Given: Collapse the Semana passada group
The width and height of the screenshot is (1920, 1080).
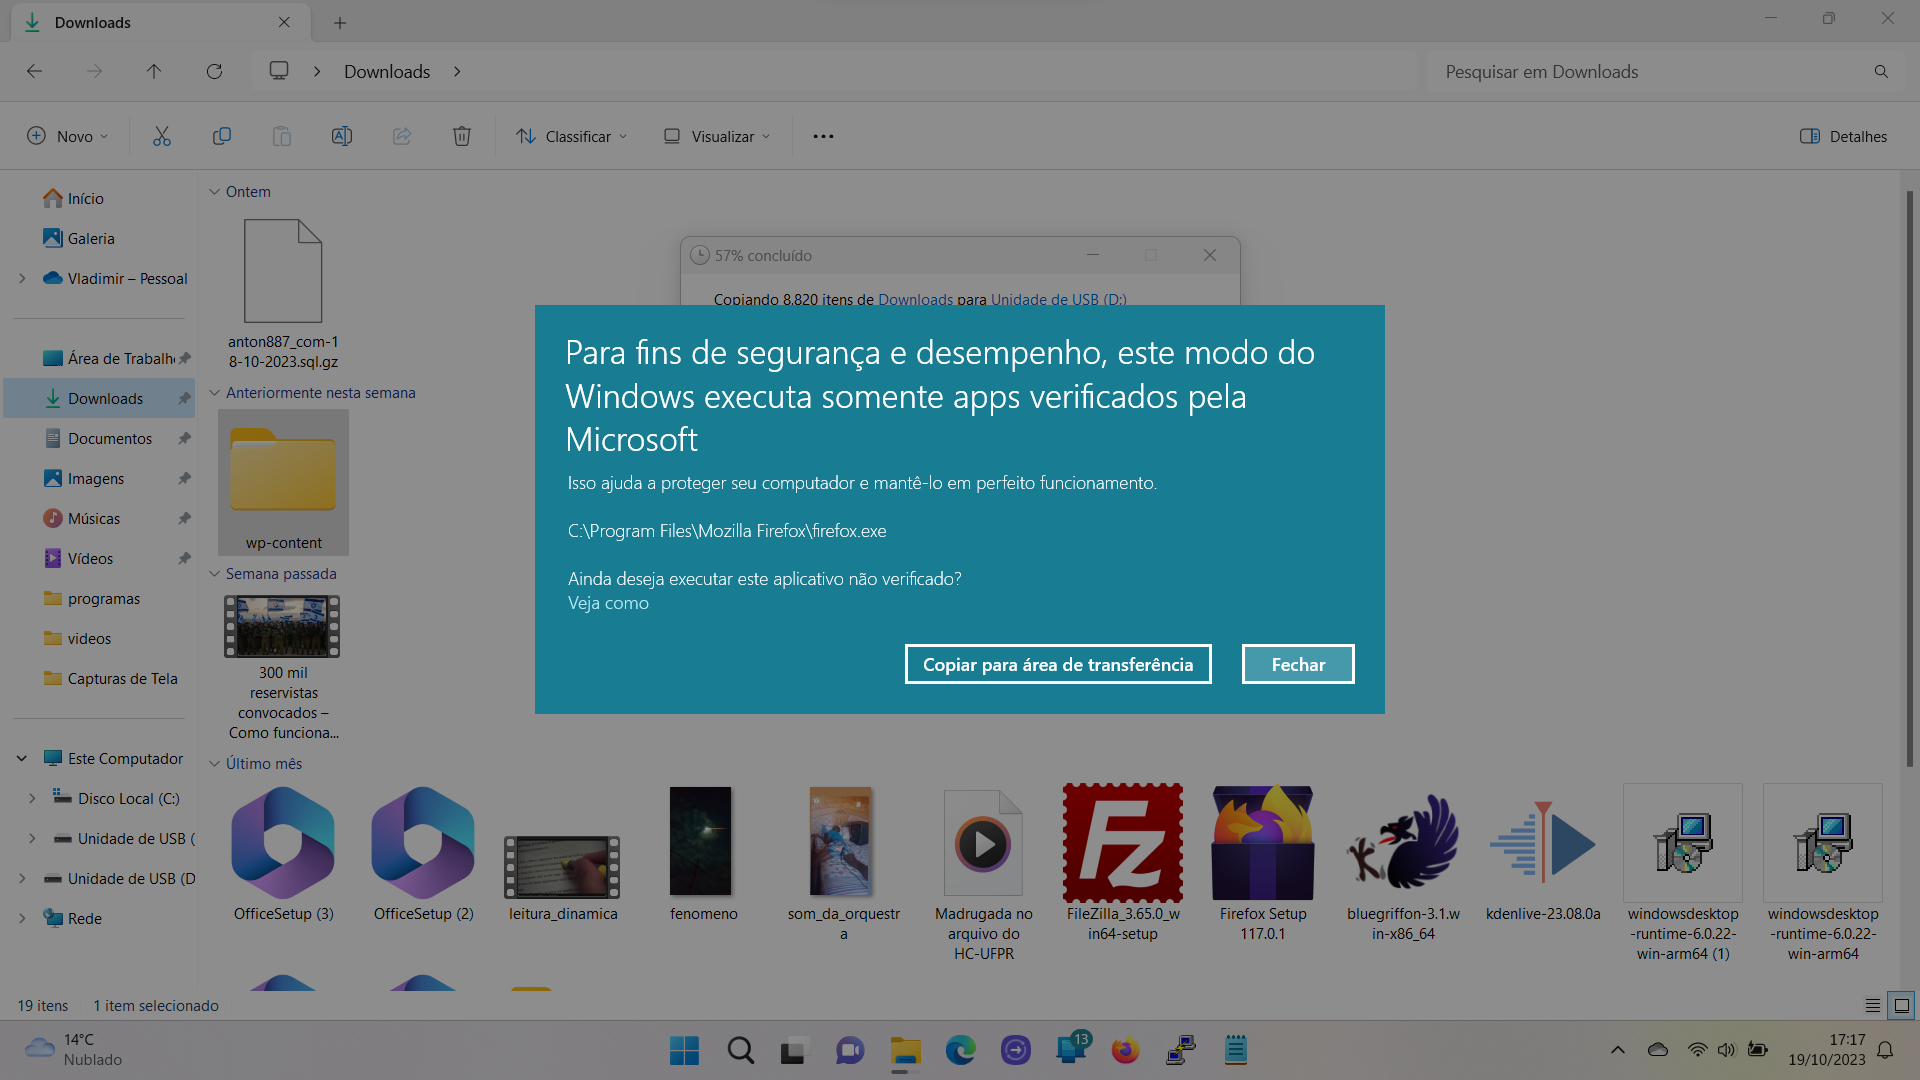Looking at the screenshot, I should click(x=214, y=574).
